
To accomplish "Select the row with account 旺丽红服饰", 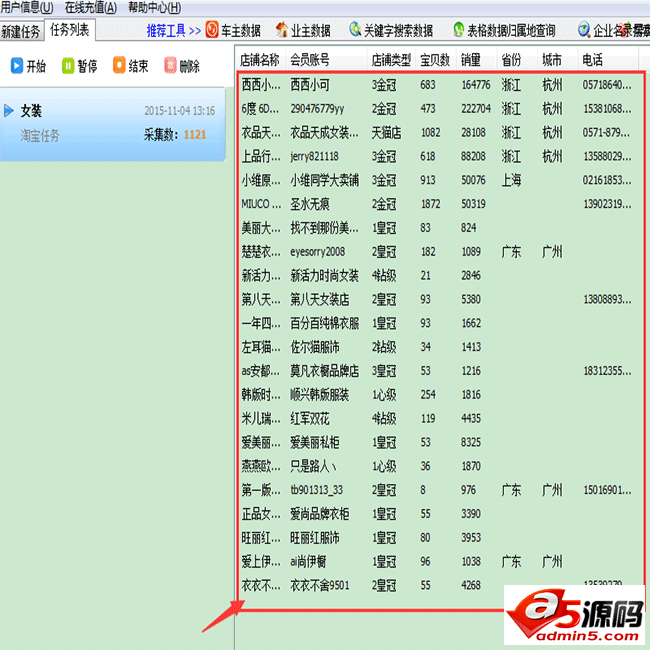I will 441,538.
